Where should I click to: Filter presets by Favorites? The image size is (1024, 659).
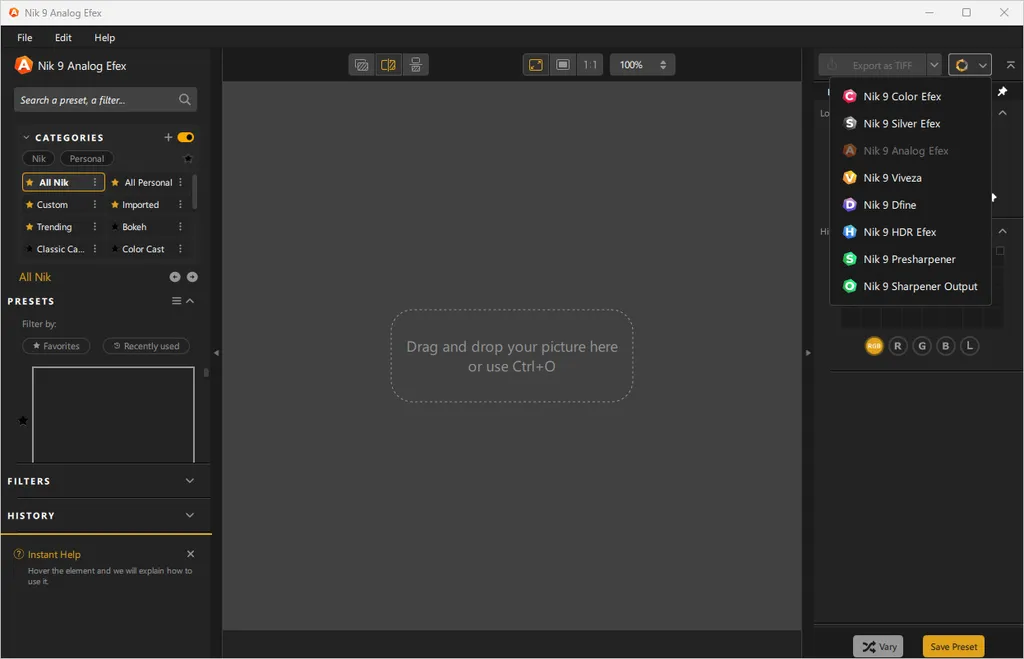[x=56, y=346]
